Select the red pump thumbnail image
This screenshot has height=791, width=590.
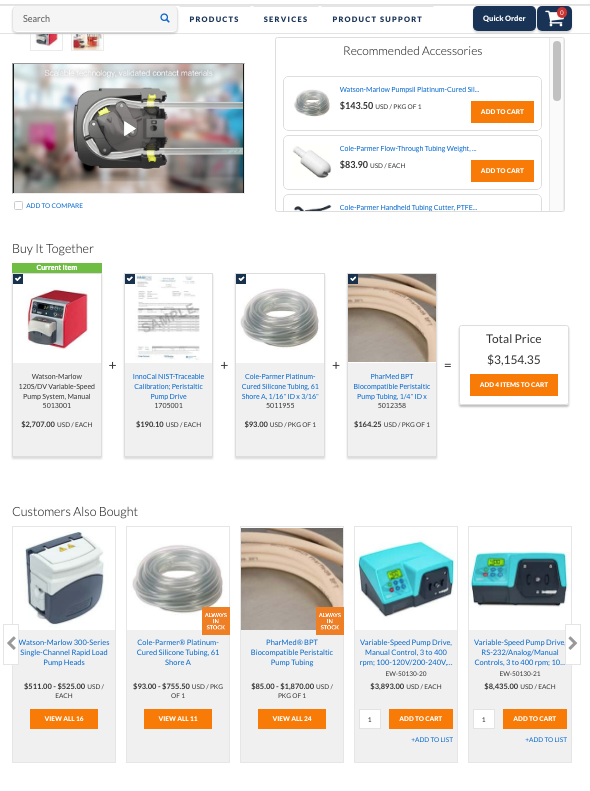(x=46, y=39)
